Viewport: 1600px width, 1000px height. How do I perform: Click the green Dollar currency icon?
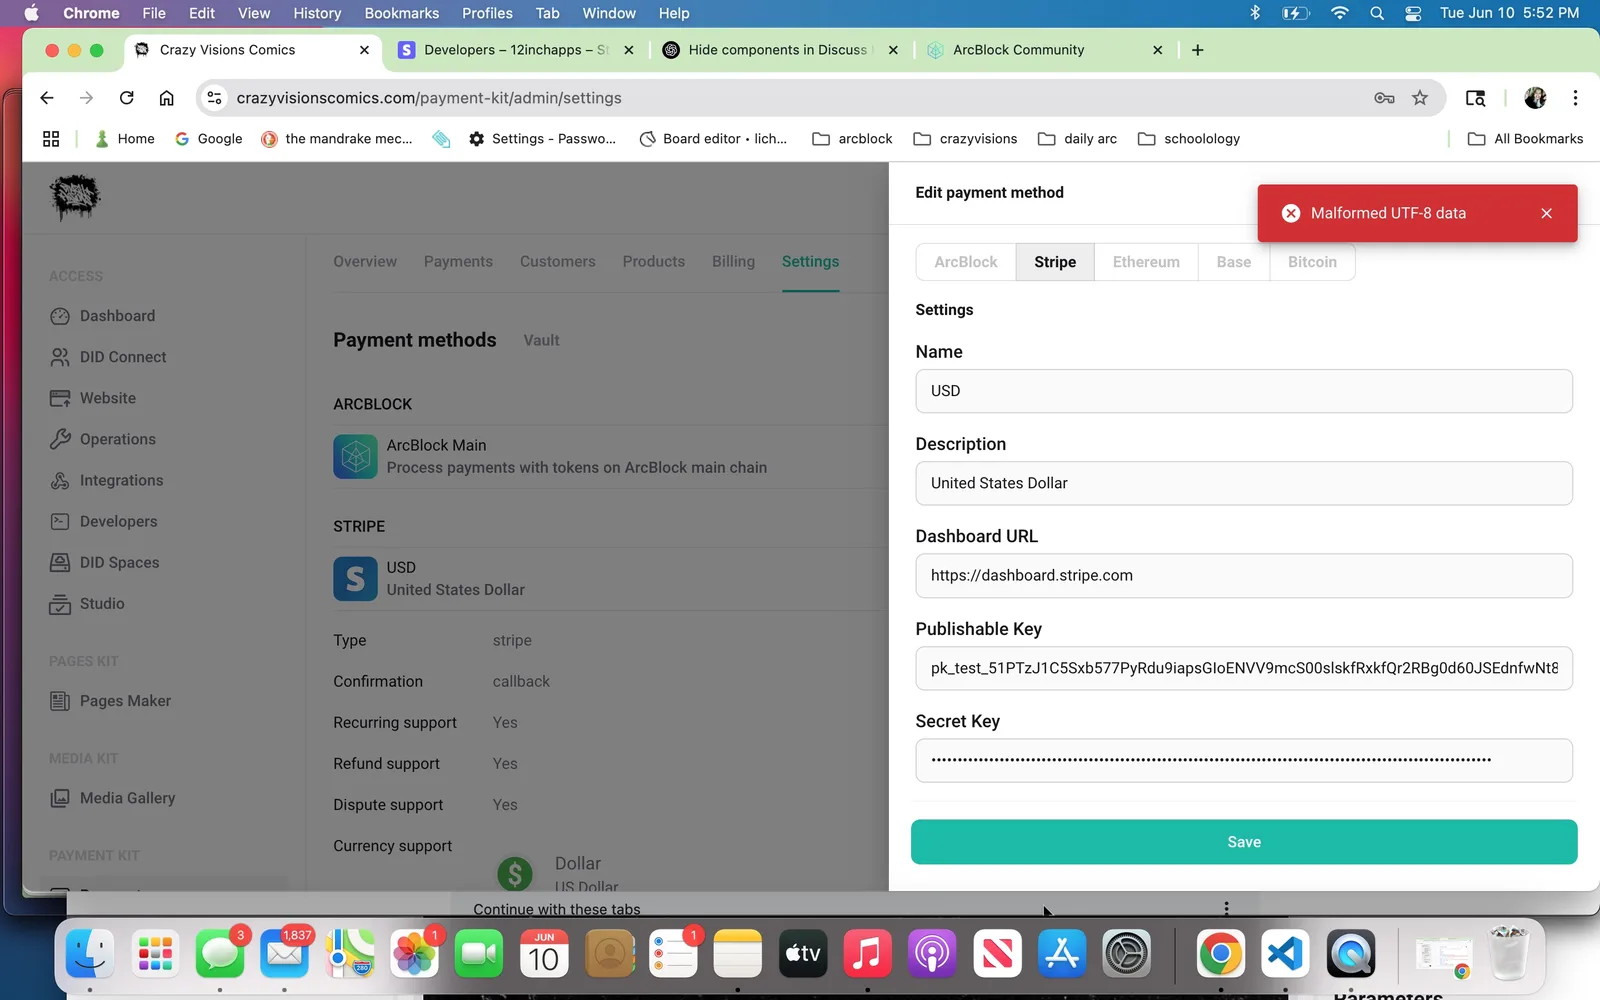(515, 874)
